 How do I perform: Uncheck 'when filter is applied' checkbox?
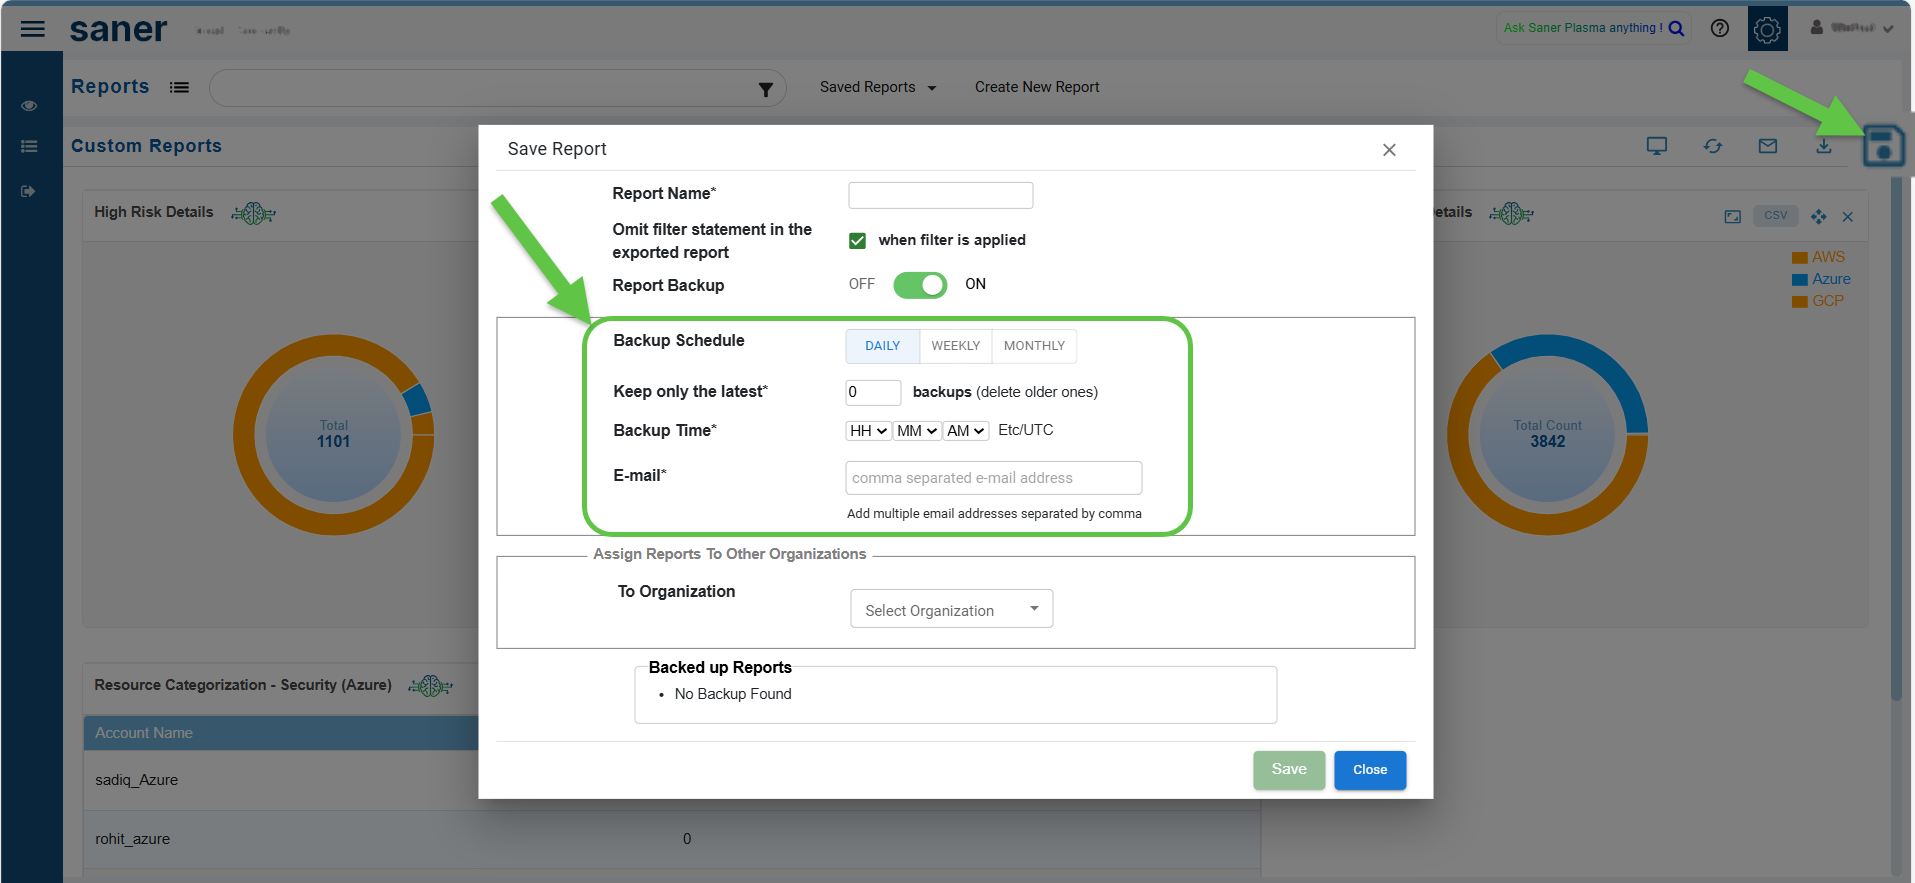click(857, 240)
